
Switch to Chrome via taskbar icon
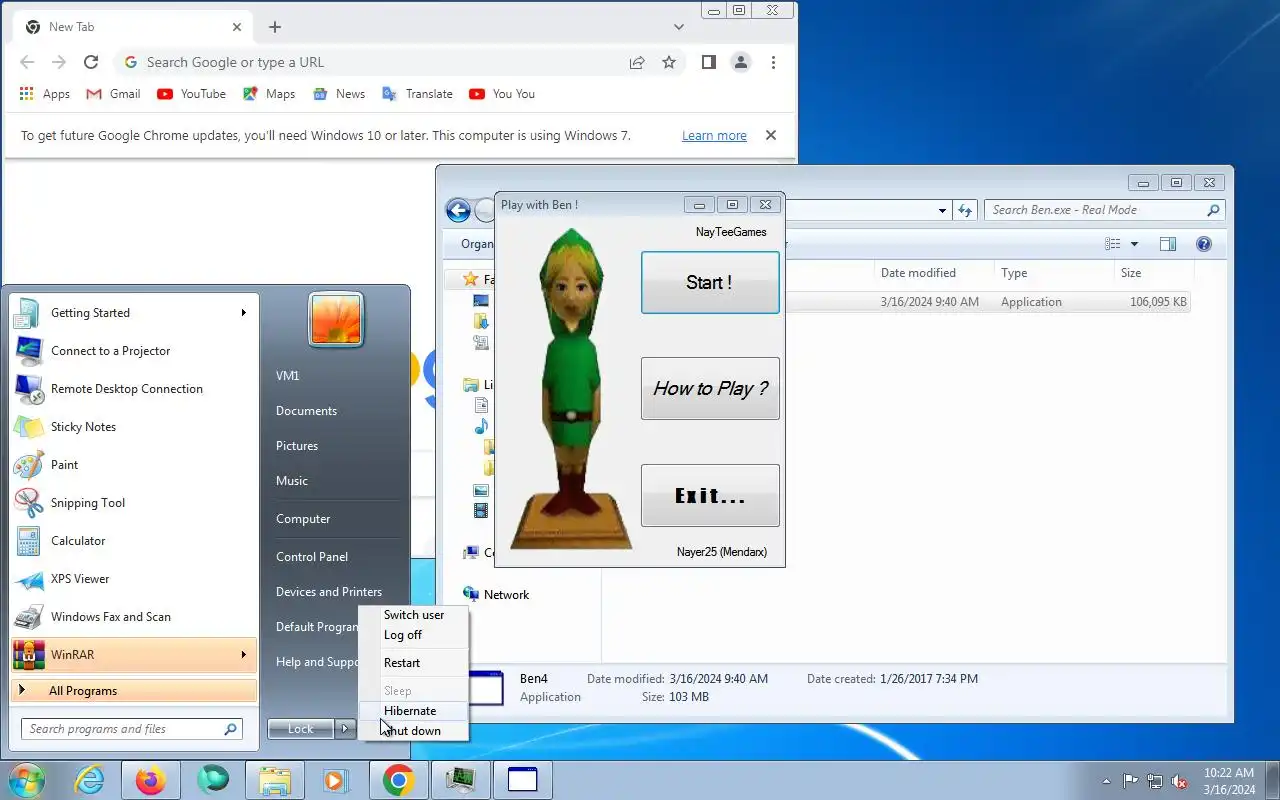click(398, 780)
